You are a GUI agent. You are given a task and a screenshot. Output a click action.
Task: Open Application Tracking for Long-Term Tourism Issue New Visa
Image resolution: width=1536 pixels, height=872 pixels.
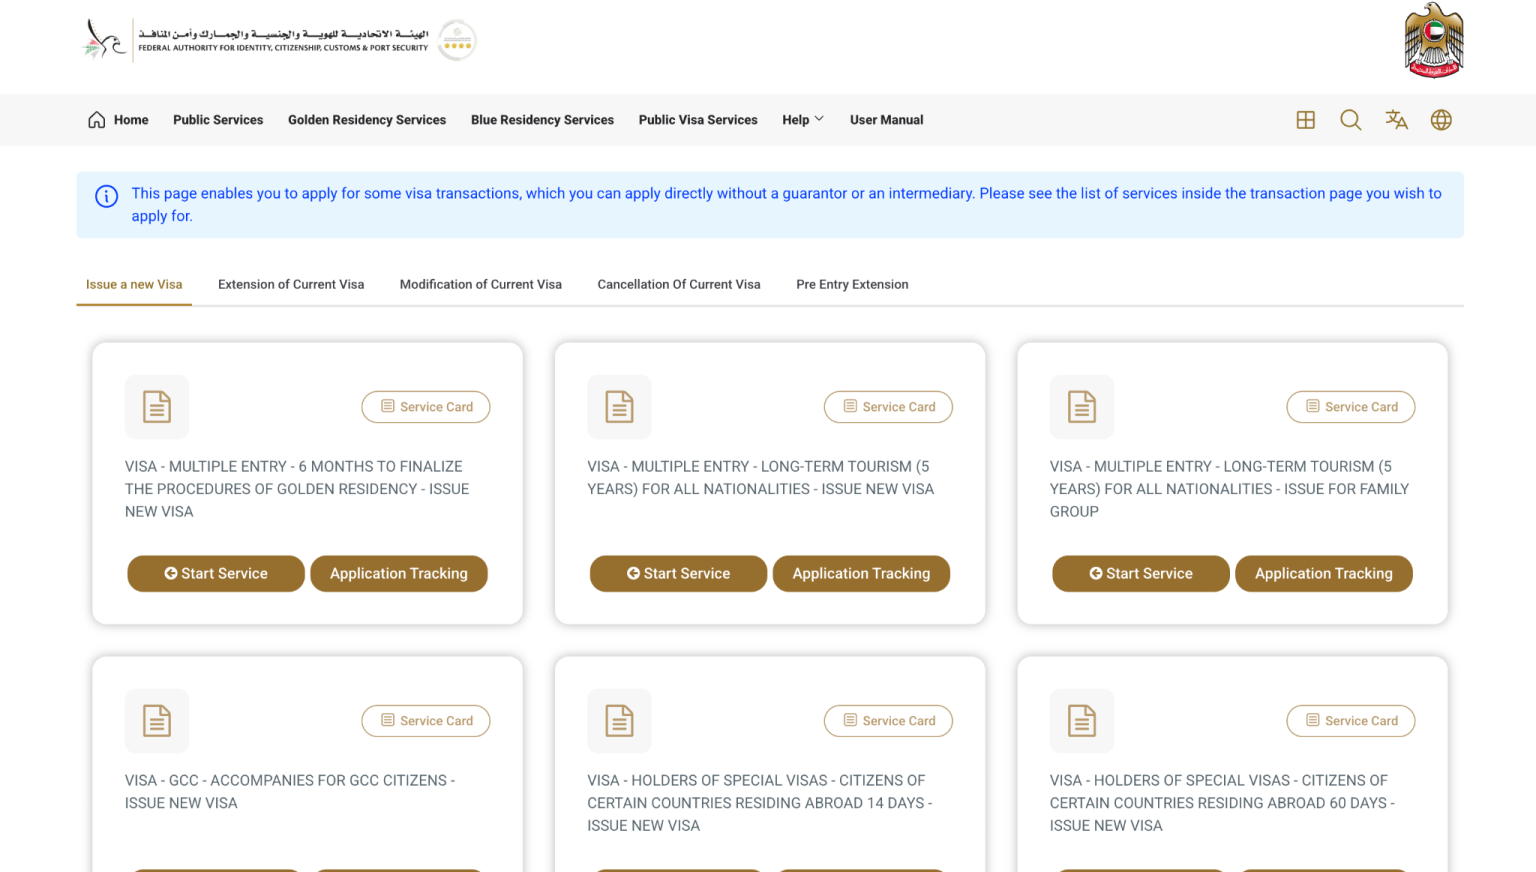pyautogui.click(x=861, y=574)
